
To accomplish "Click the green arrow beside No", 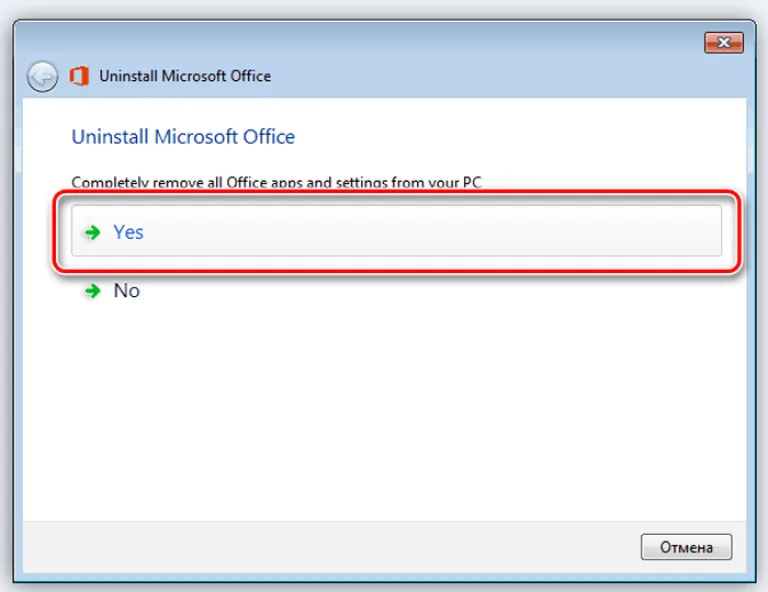I will (x=92, y=291).
